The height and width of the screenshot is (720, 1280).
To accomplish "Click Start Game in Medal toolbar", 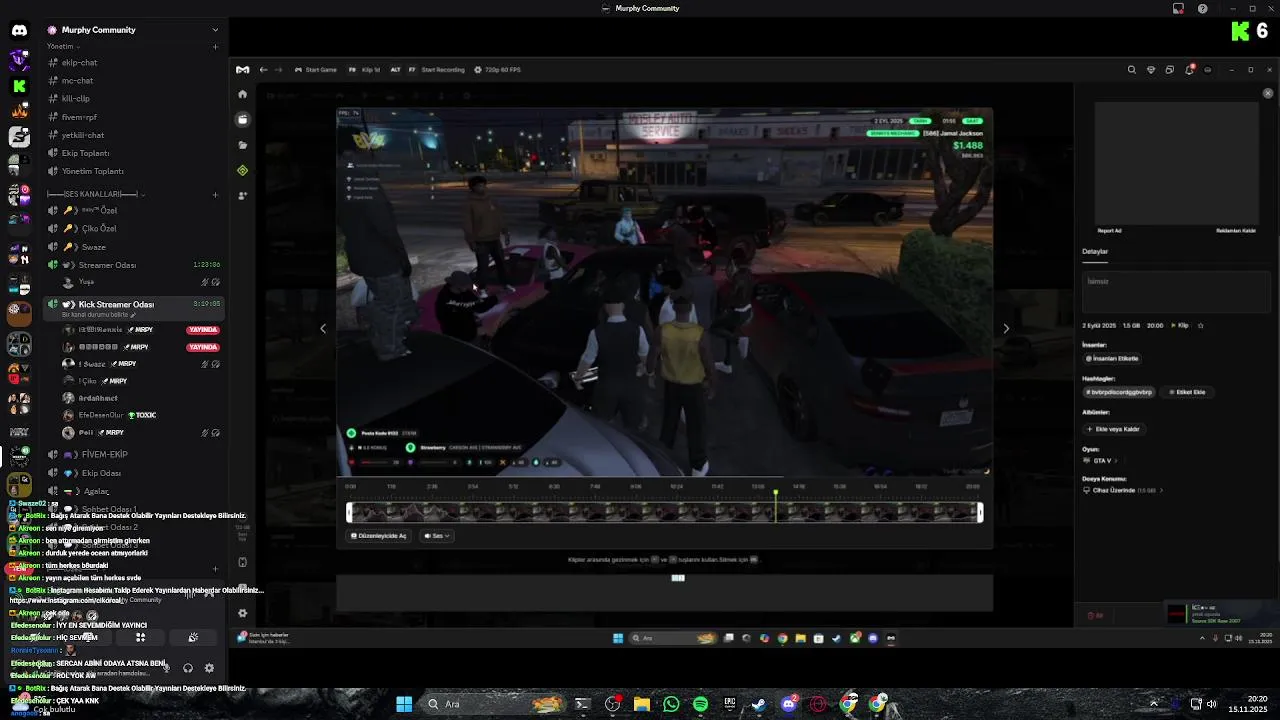I will 316,70.
